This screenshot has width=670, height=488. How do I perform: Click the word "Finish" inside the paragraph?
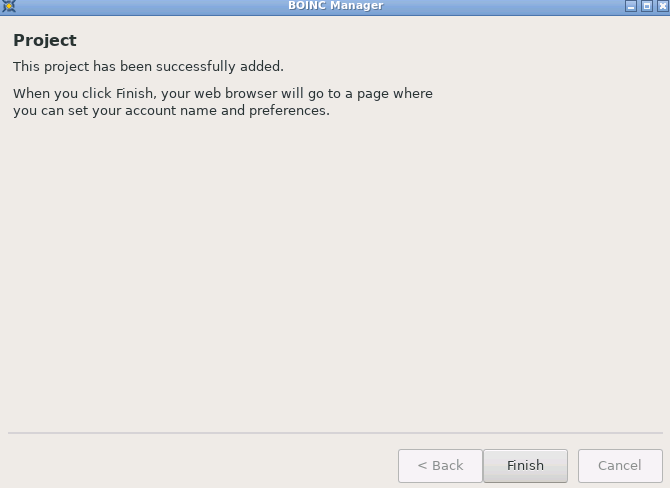135,93
